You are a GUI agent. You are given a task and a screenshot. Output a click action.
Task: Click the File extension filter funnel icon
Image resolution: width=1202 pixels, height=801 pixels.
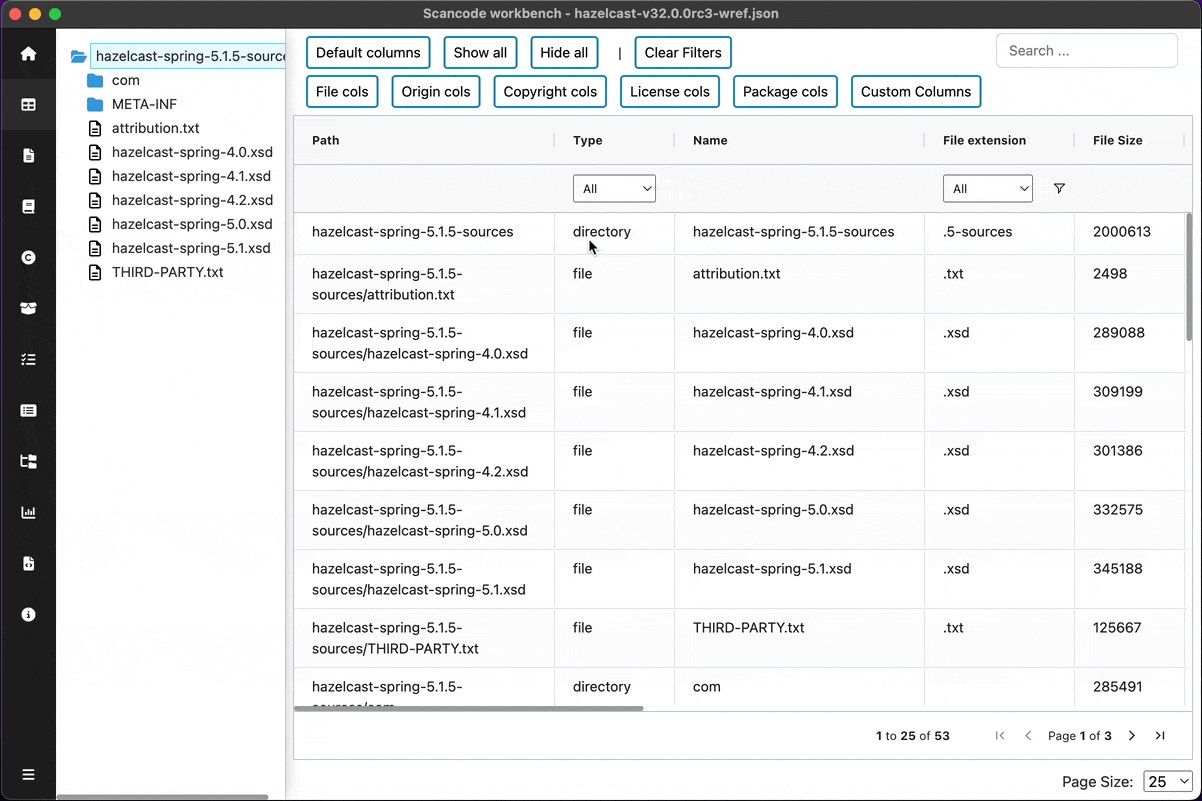point(1059,188)
